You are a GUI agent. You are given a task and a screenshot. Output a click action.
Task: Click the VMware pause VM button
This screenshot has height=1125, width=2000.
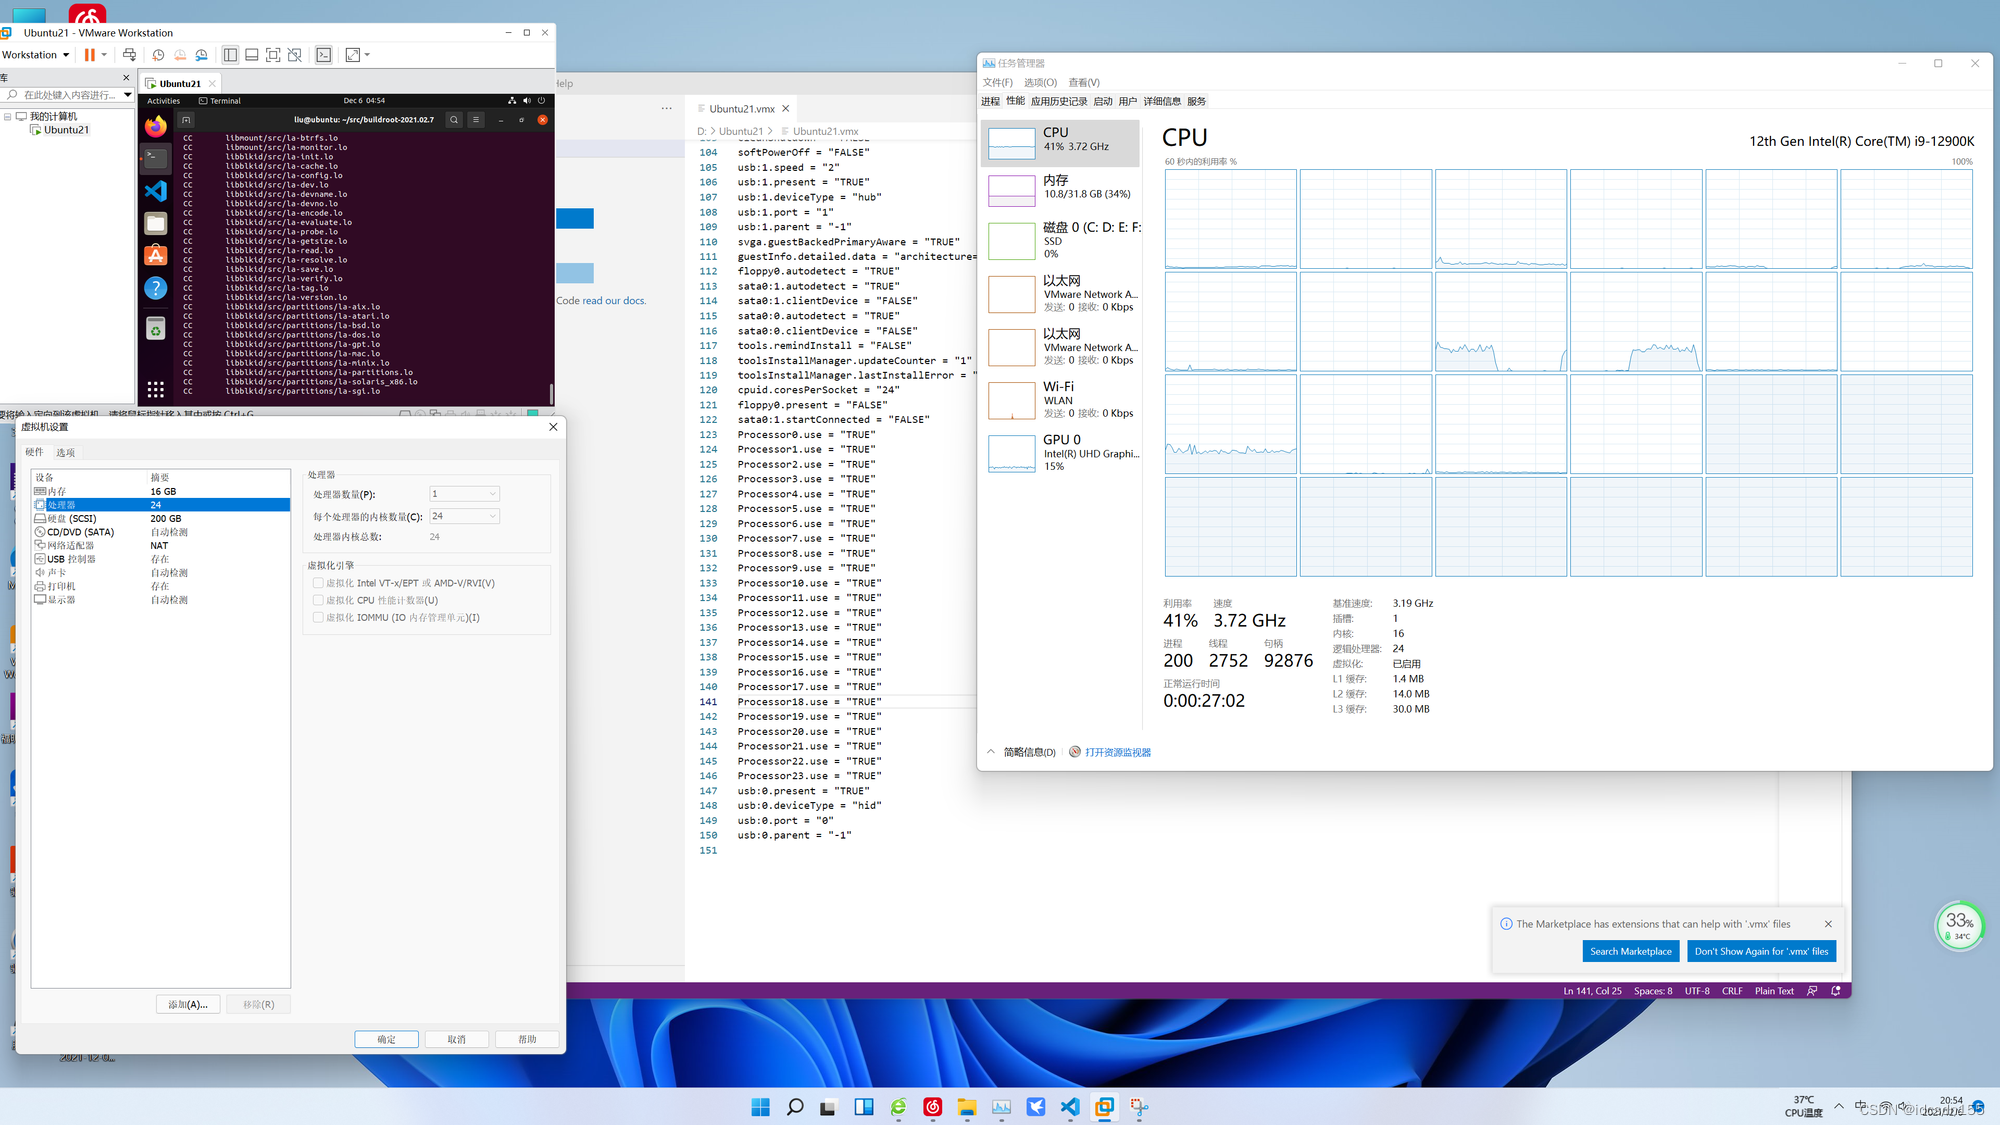click(90, 55)
